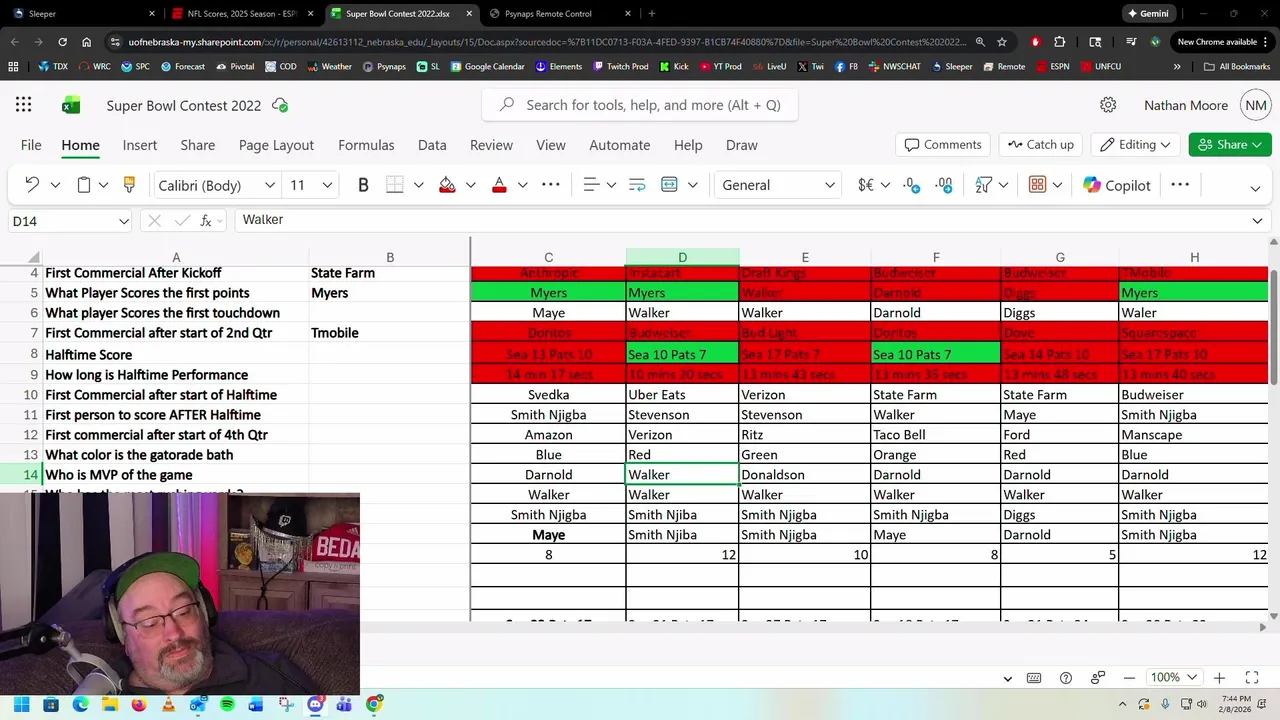Click the status bar help icon

click(x=1066, y=678)
